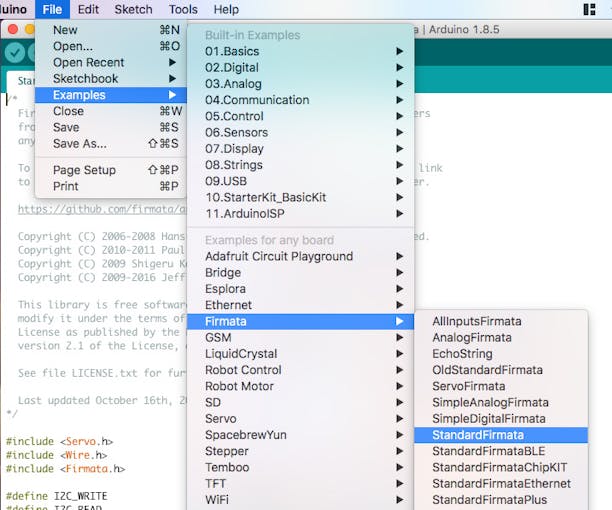Image resolution: width=612 pixels, height=510 pixels.
Task: Load the StandardFirmata sketch
Action: [x=501, y=435]
